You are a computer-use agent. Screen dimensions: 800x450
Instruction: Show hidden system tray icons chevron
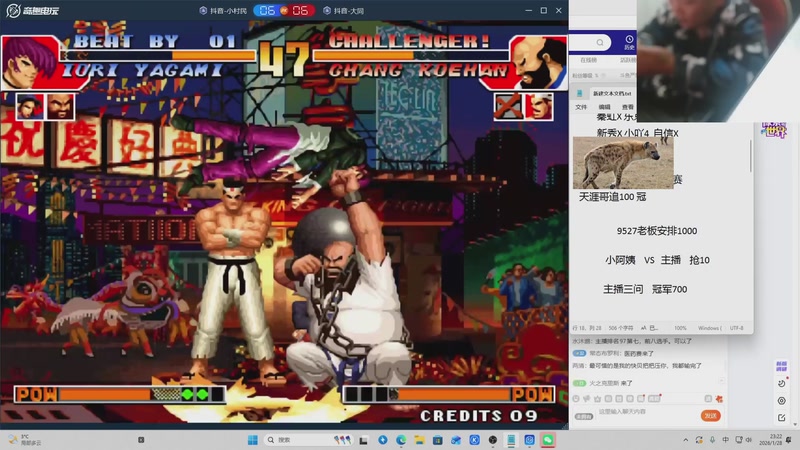(x=685, y=440)
